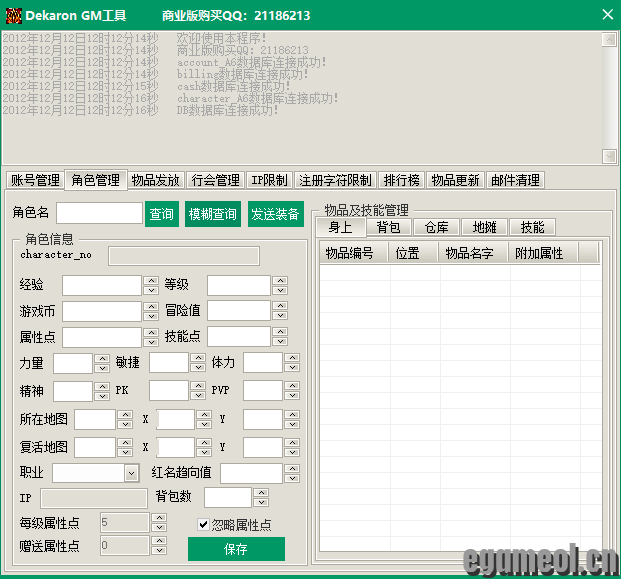The image size is (621, 579).
Task: Open the 职业 dropdown list
Action: (x=131, y=473)
